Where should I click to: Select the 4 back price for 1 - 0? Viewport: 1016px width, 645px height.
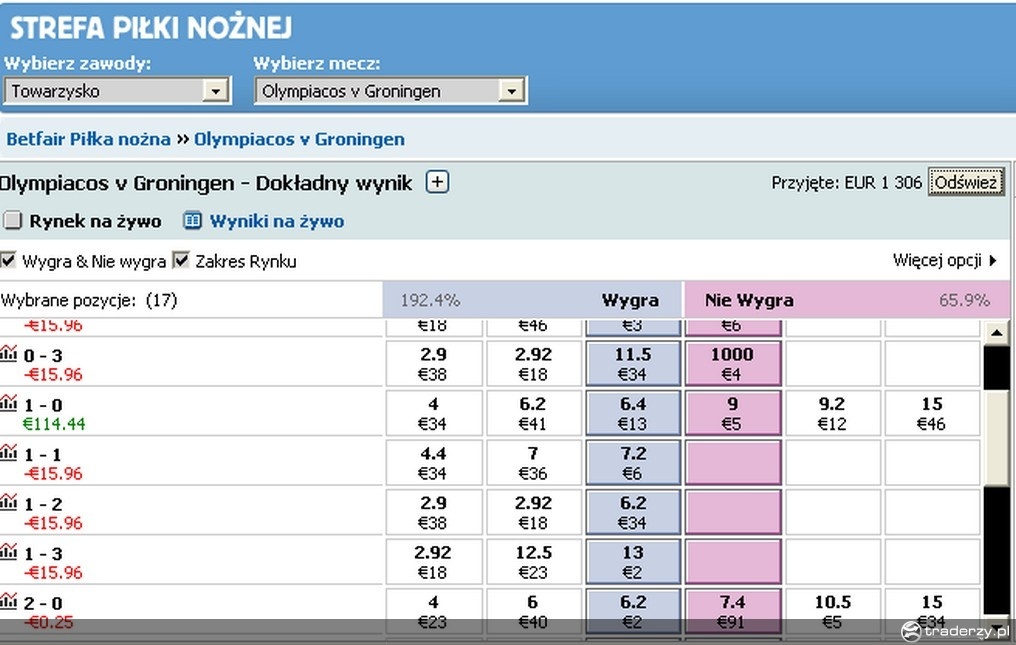[433, 413]
